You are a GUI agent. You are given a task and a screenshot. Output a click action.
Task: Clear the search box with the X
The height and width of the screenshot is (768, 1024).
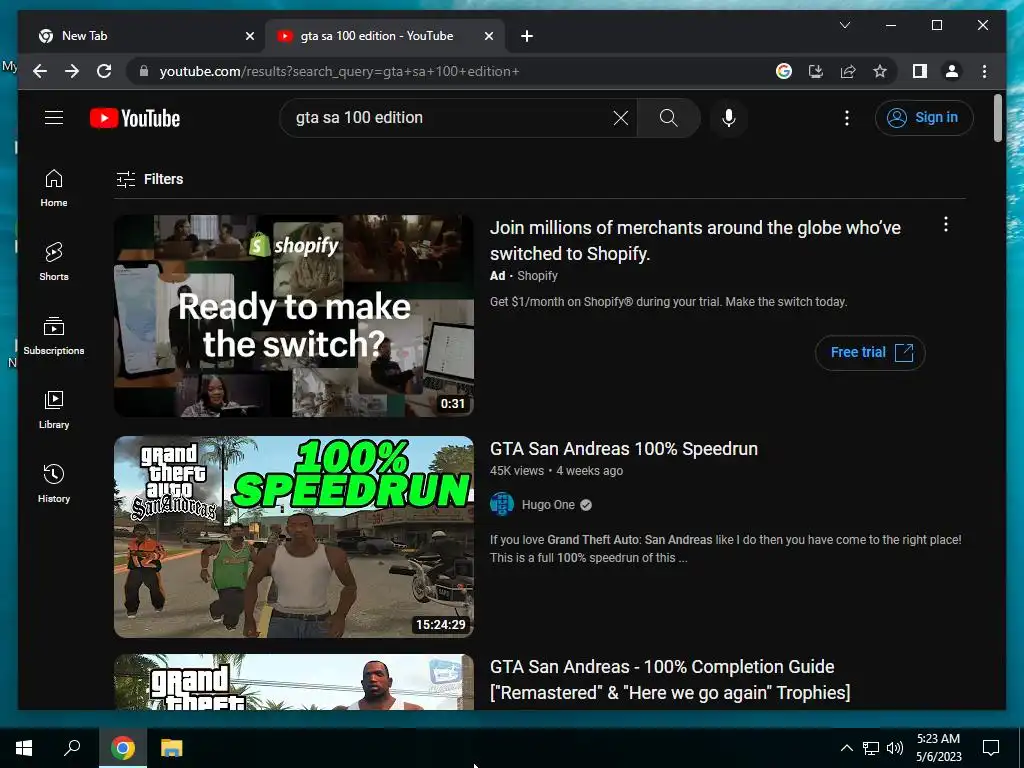pyautogui.click(x=620, y=118)
